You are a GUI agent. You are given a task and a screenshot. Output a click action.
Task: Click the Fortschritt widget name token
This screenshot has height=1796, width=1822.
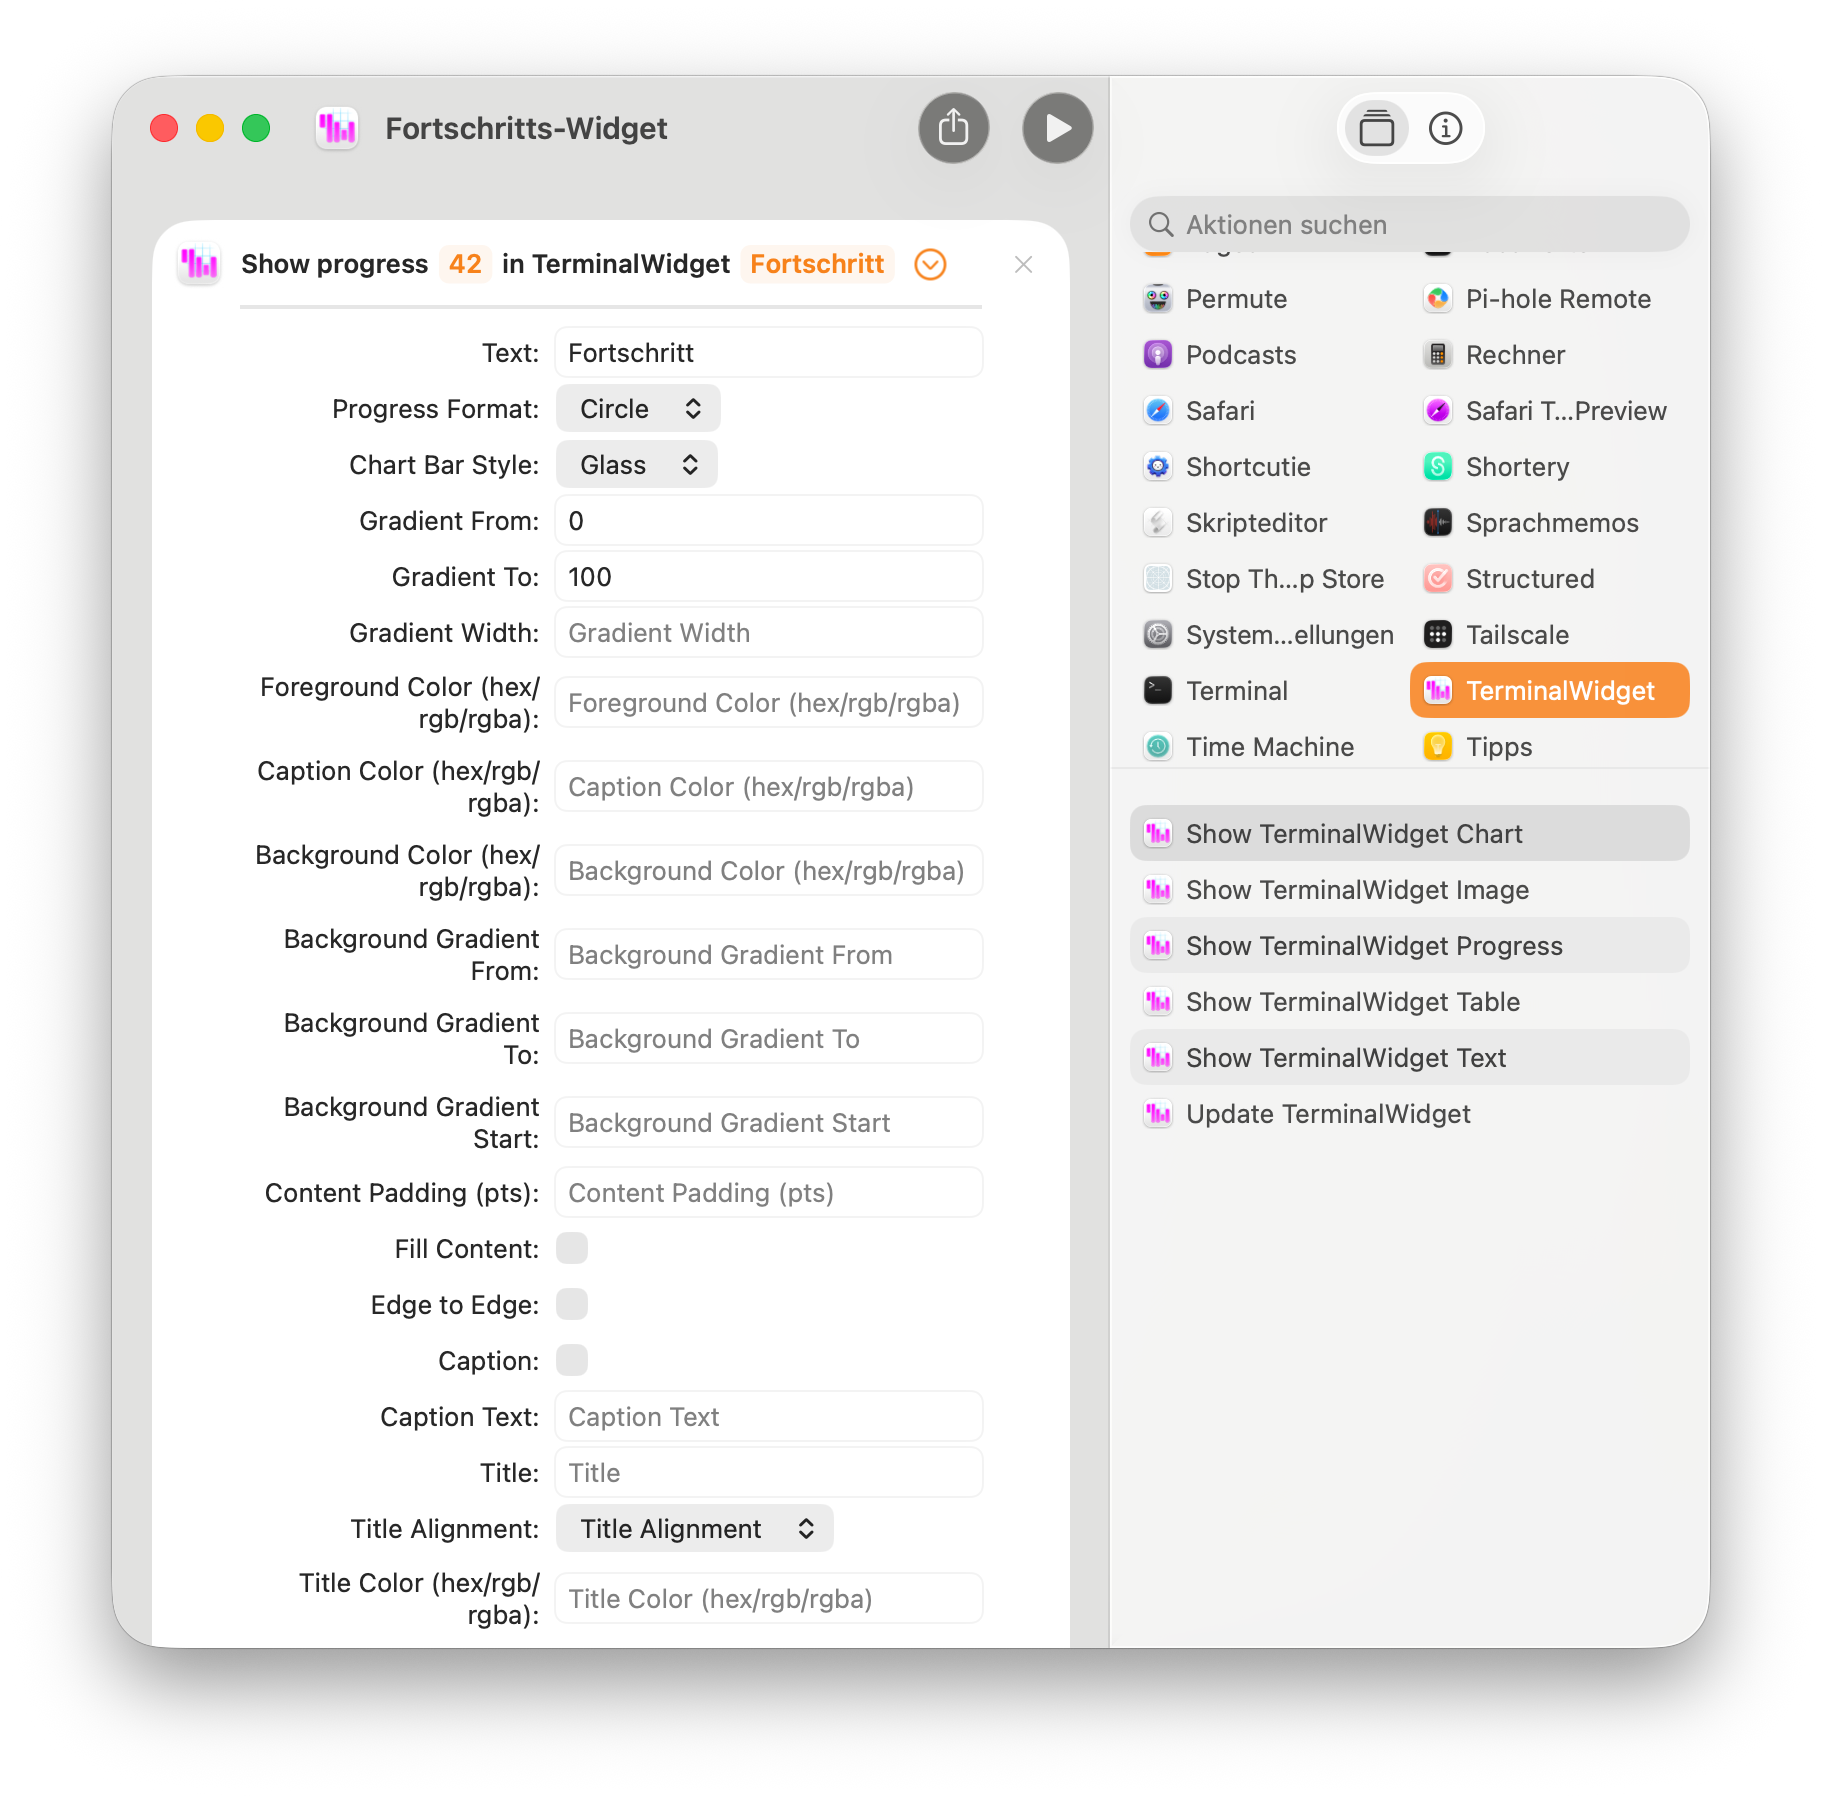point(817,264)
